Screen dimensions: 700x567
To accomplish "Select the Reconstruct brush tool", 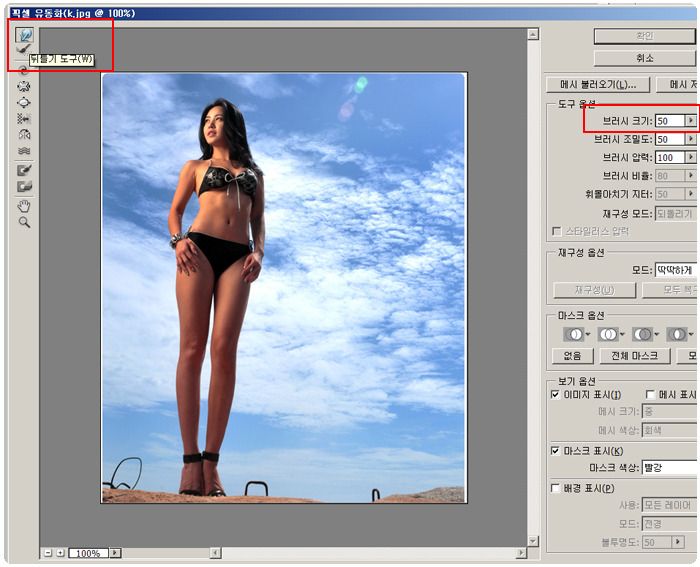I will pos(24,49).
